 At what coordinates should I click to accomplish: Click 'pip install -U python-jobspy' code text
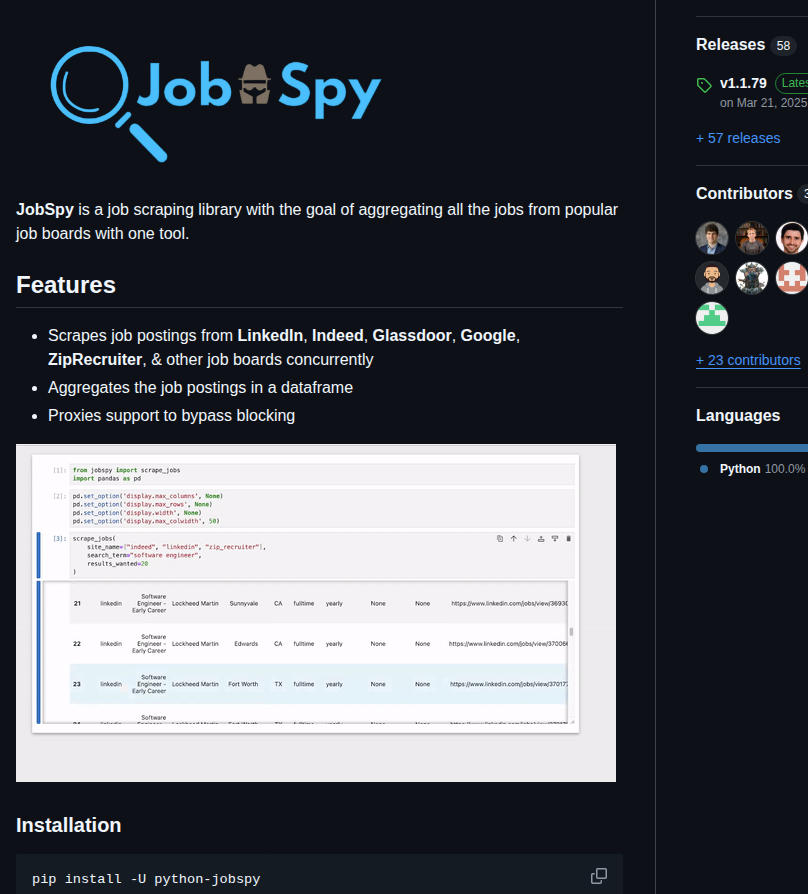tap(146, 879)
